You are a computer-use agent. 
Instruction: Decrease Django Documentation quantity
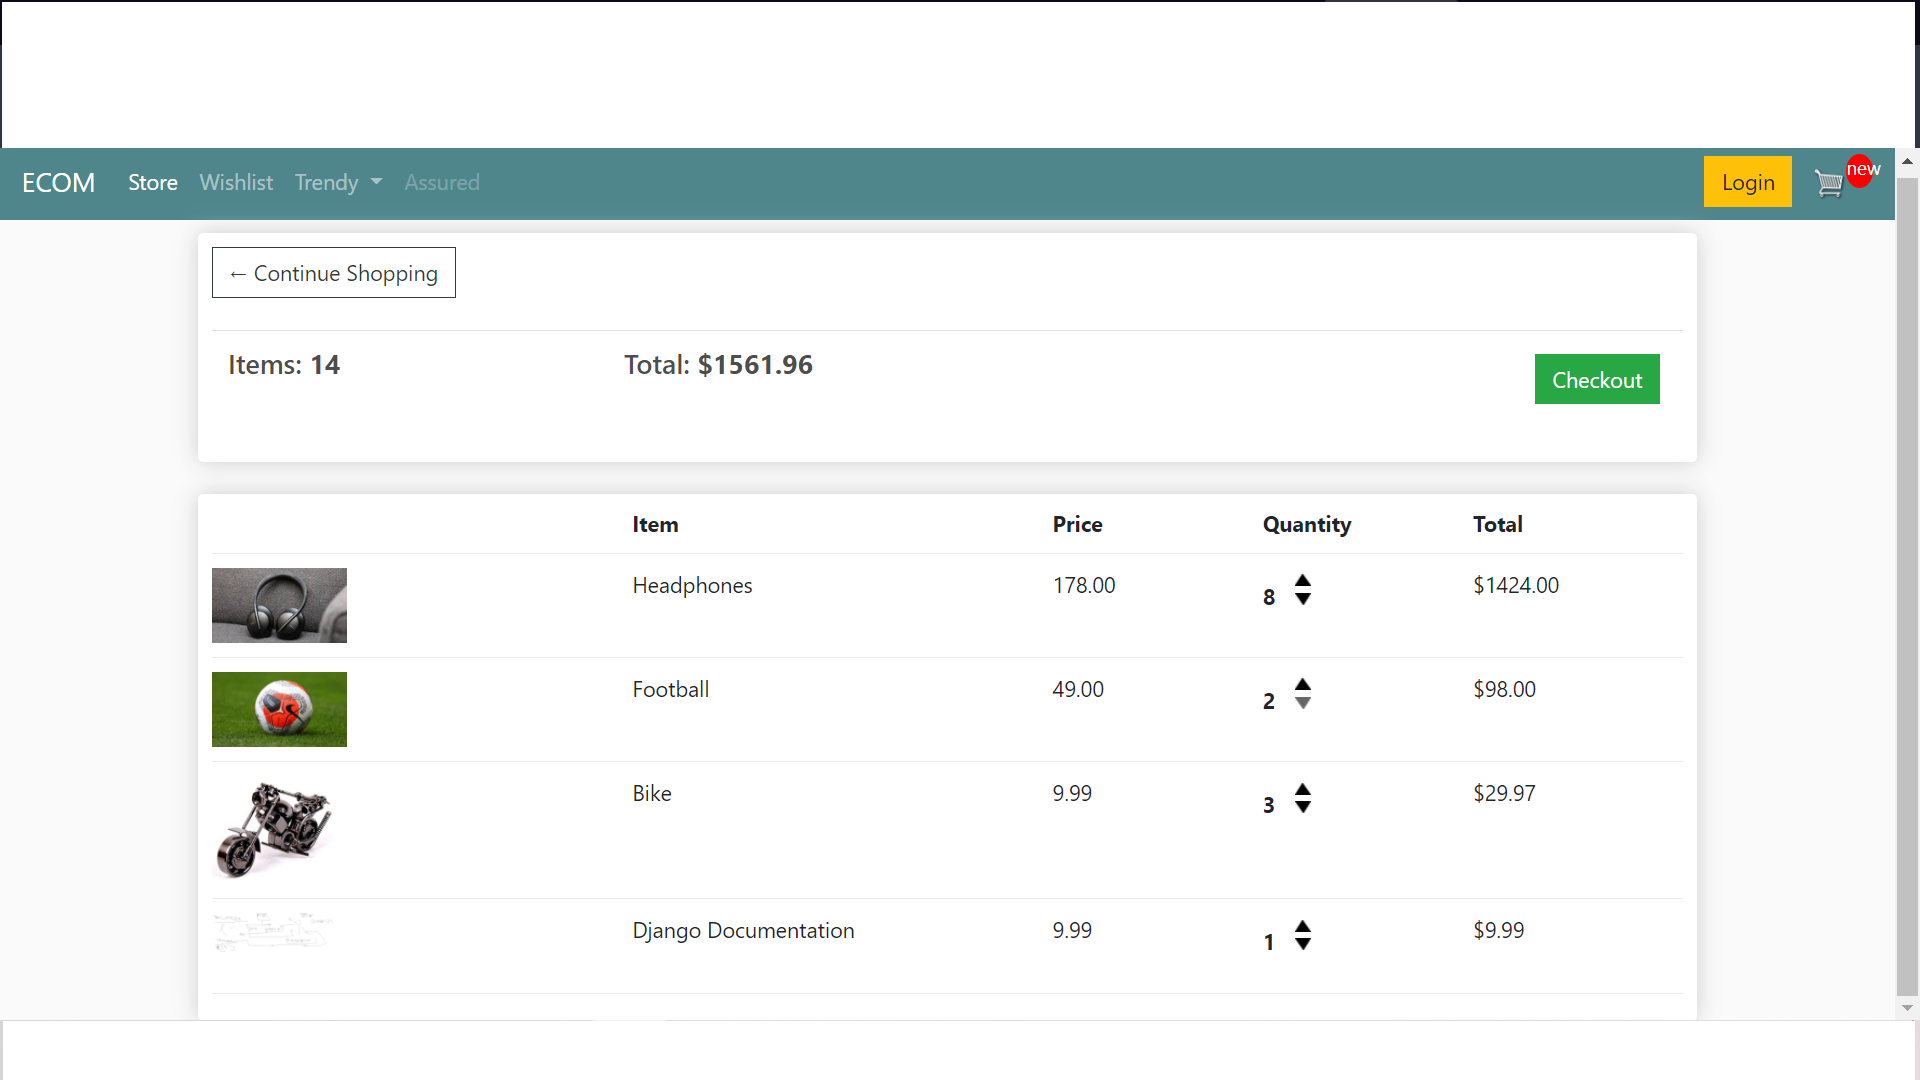tap(1302, 946)
